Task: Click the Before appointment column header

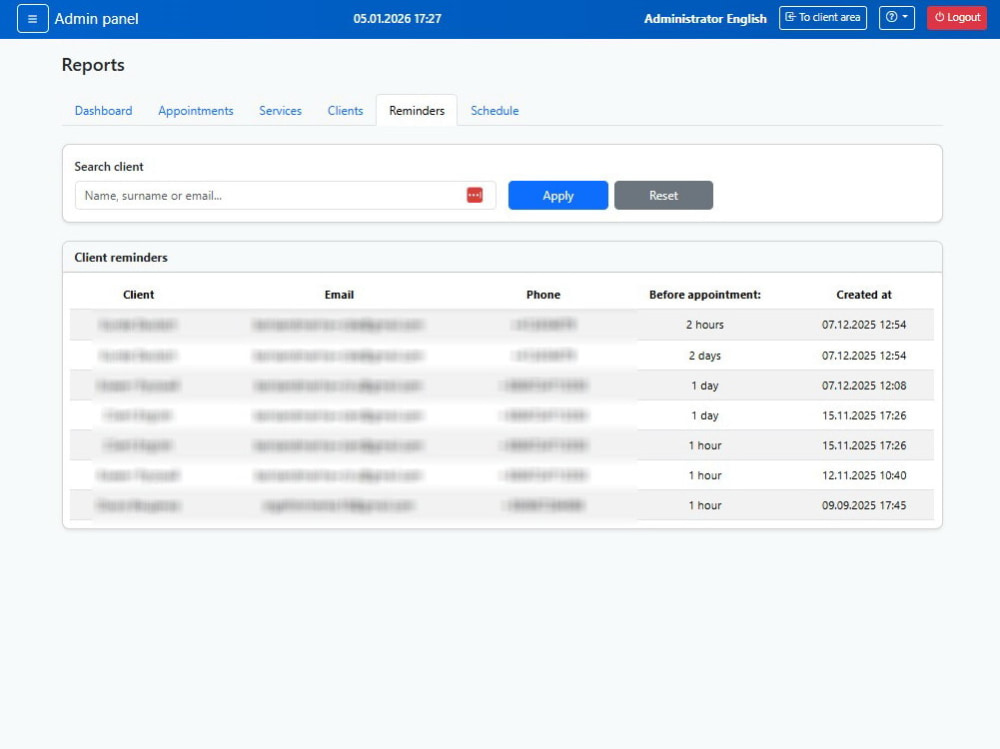Action: pos(705,295)
